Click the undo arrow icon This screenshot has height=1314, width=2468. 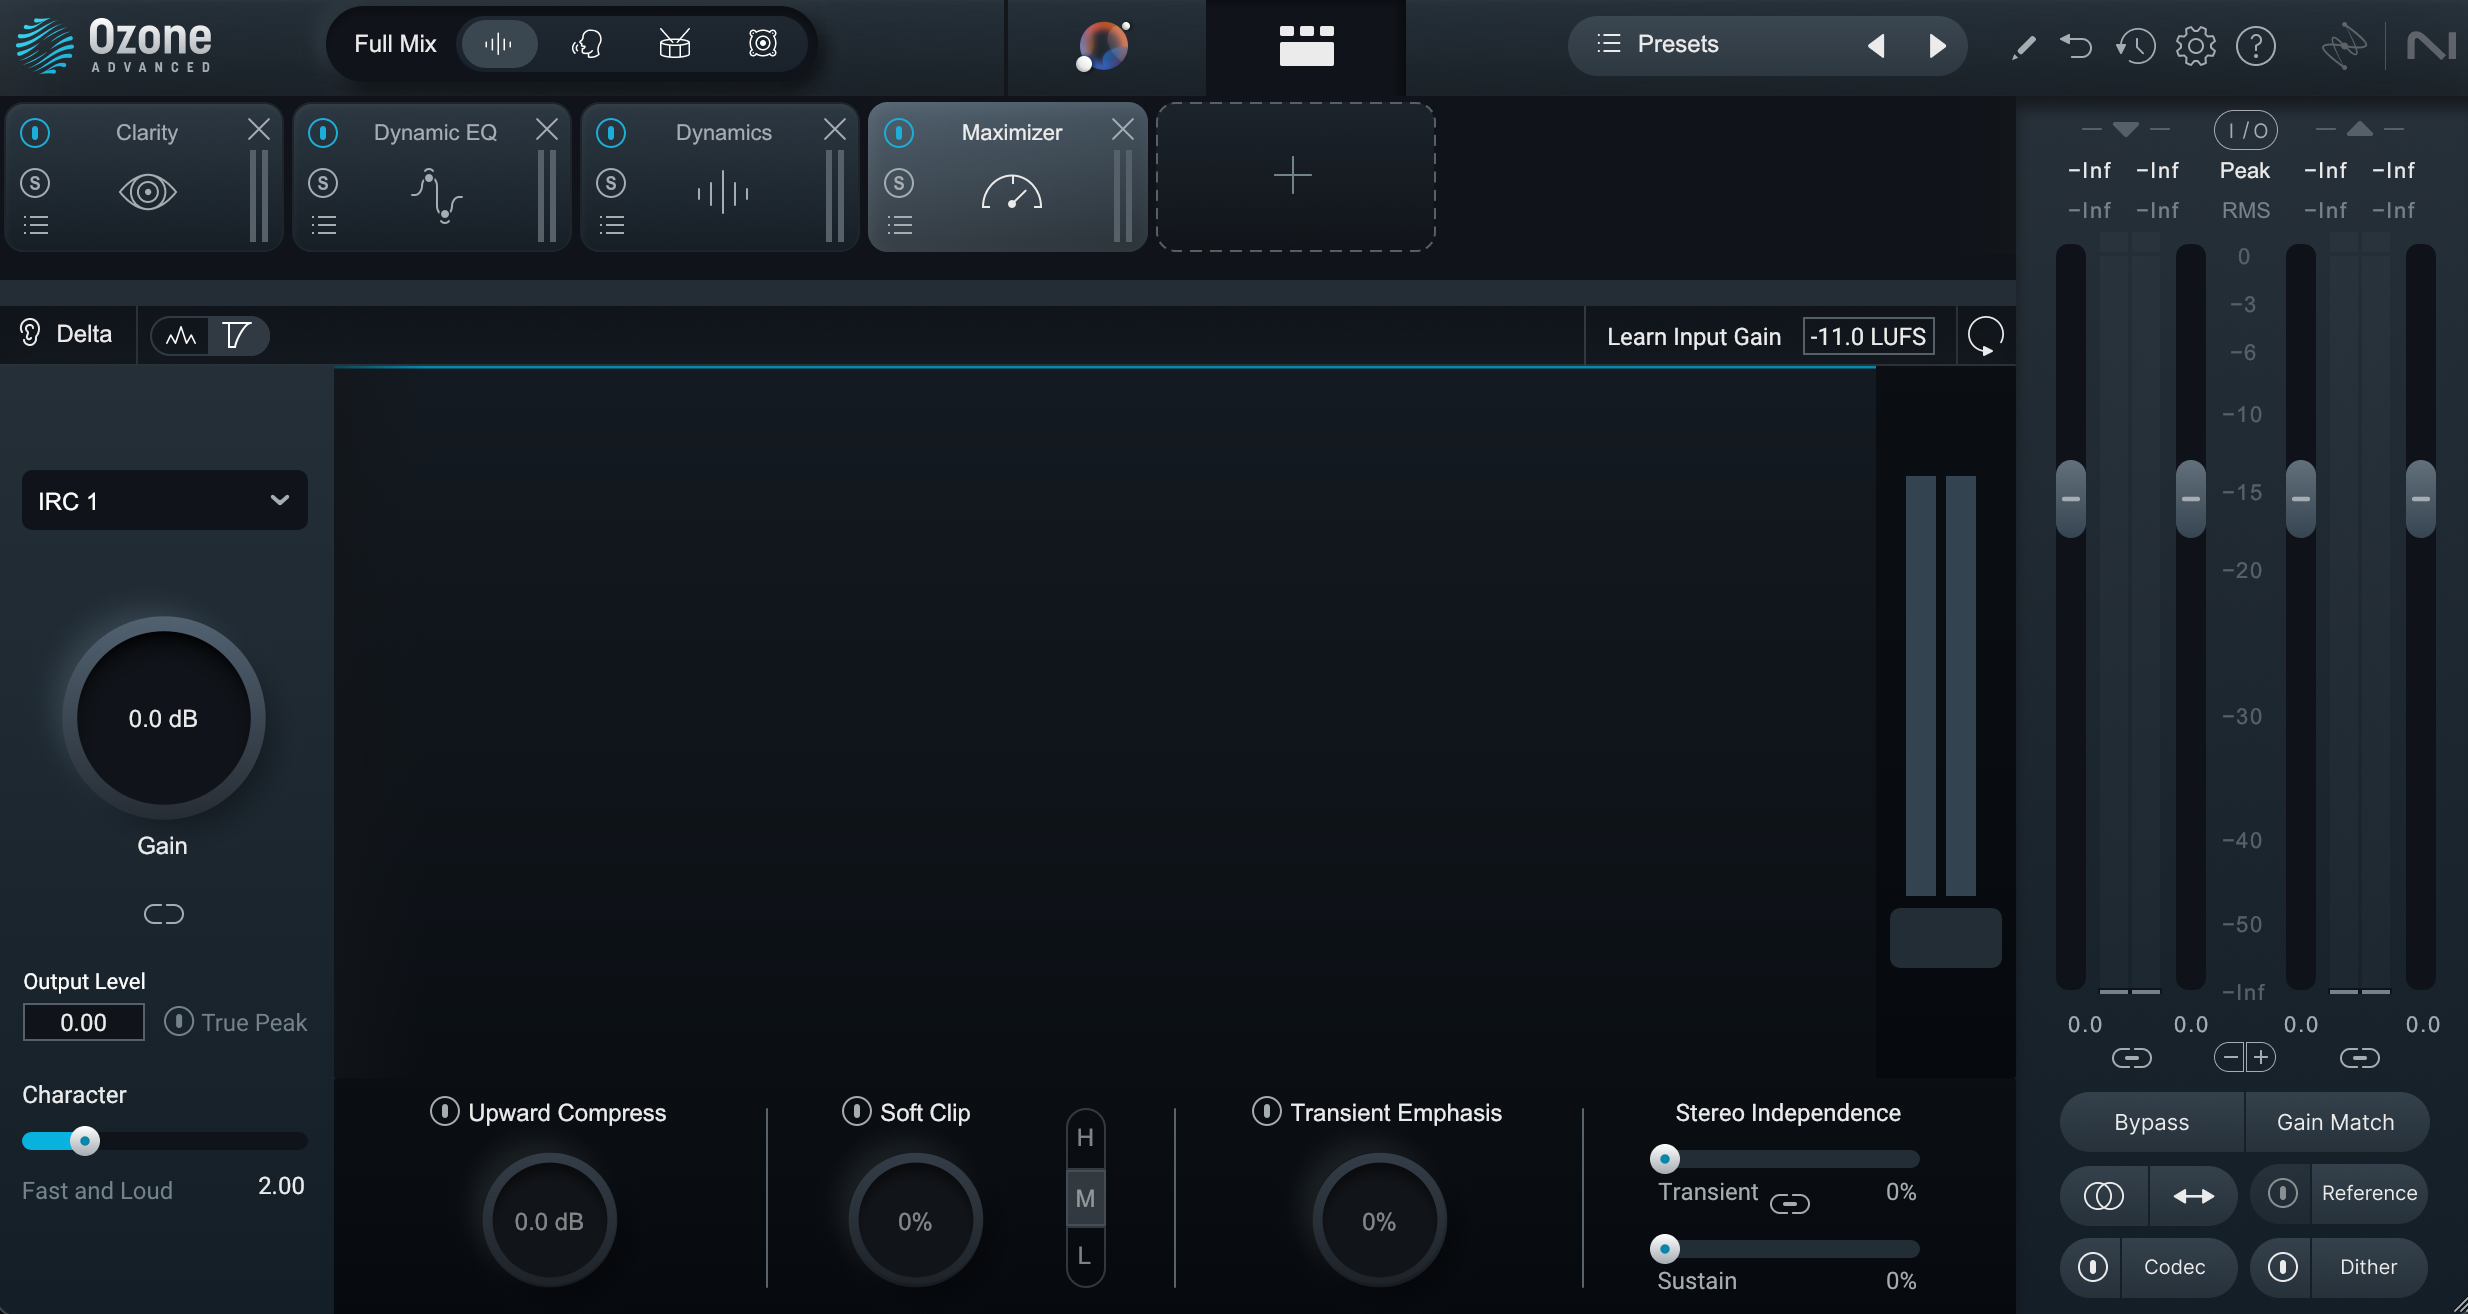pyautogui.click(x=2076, y=46)
